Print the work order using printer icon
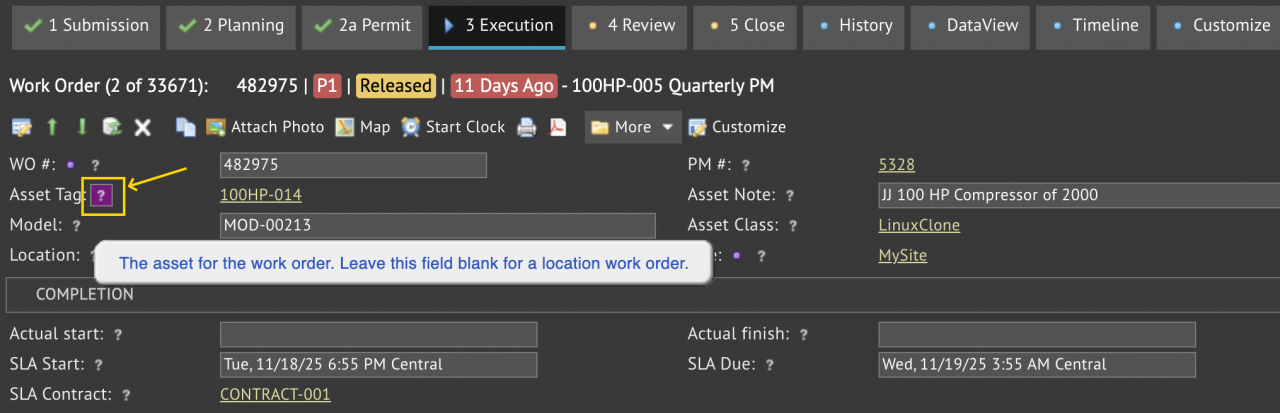The image size is (1280, 413). [x=525, y=127]
